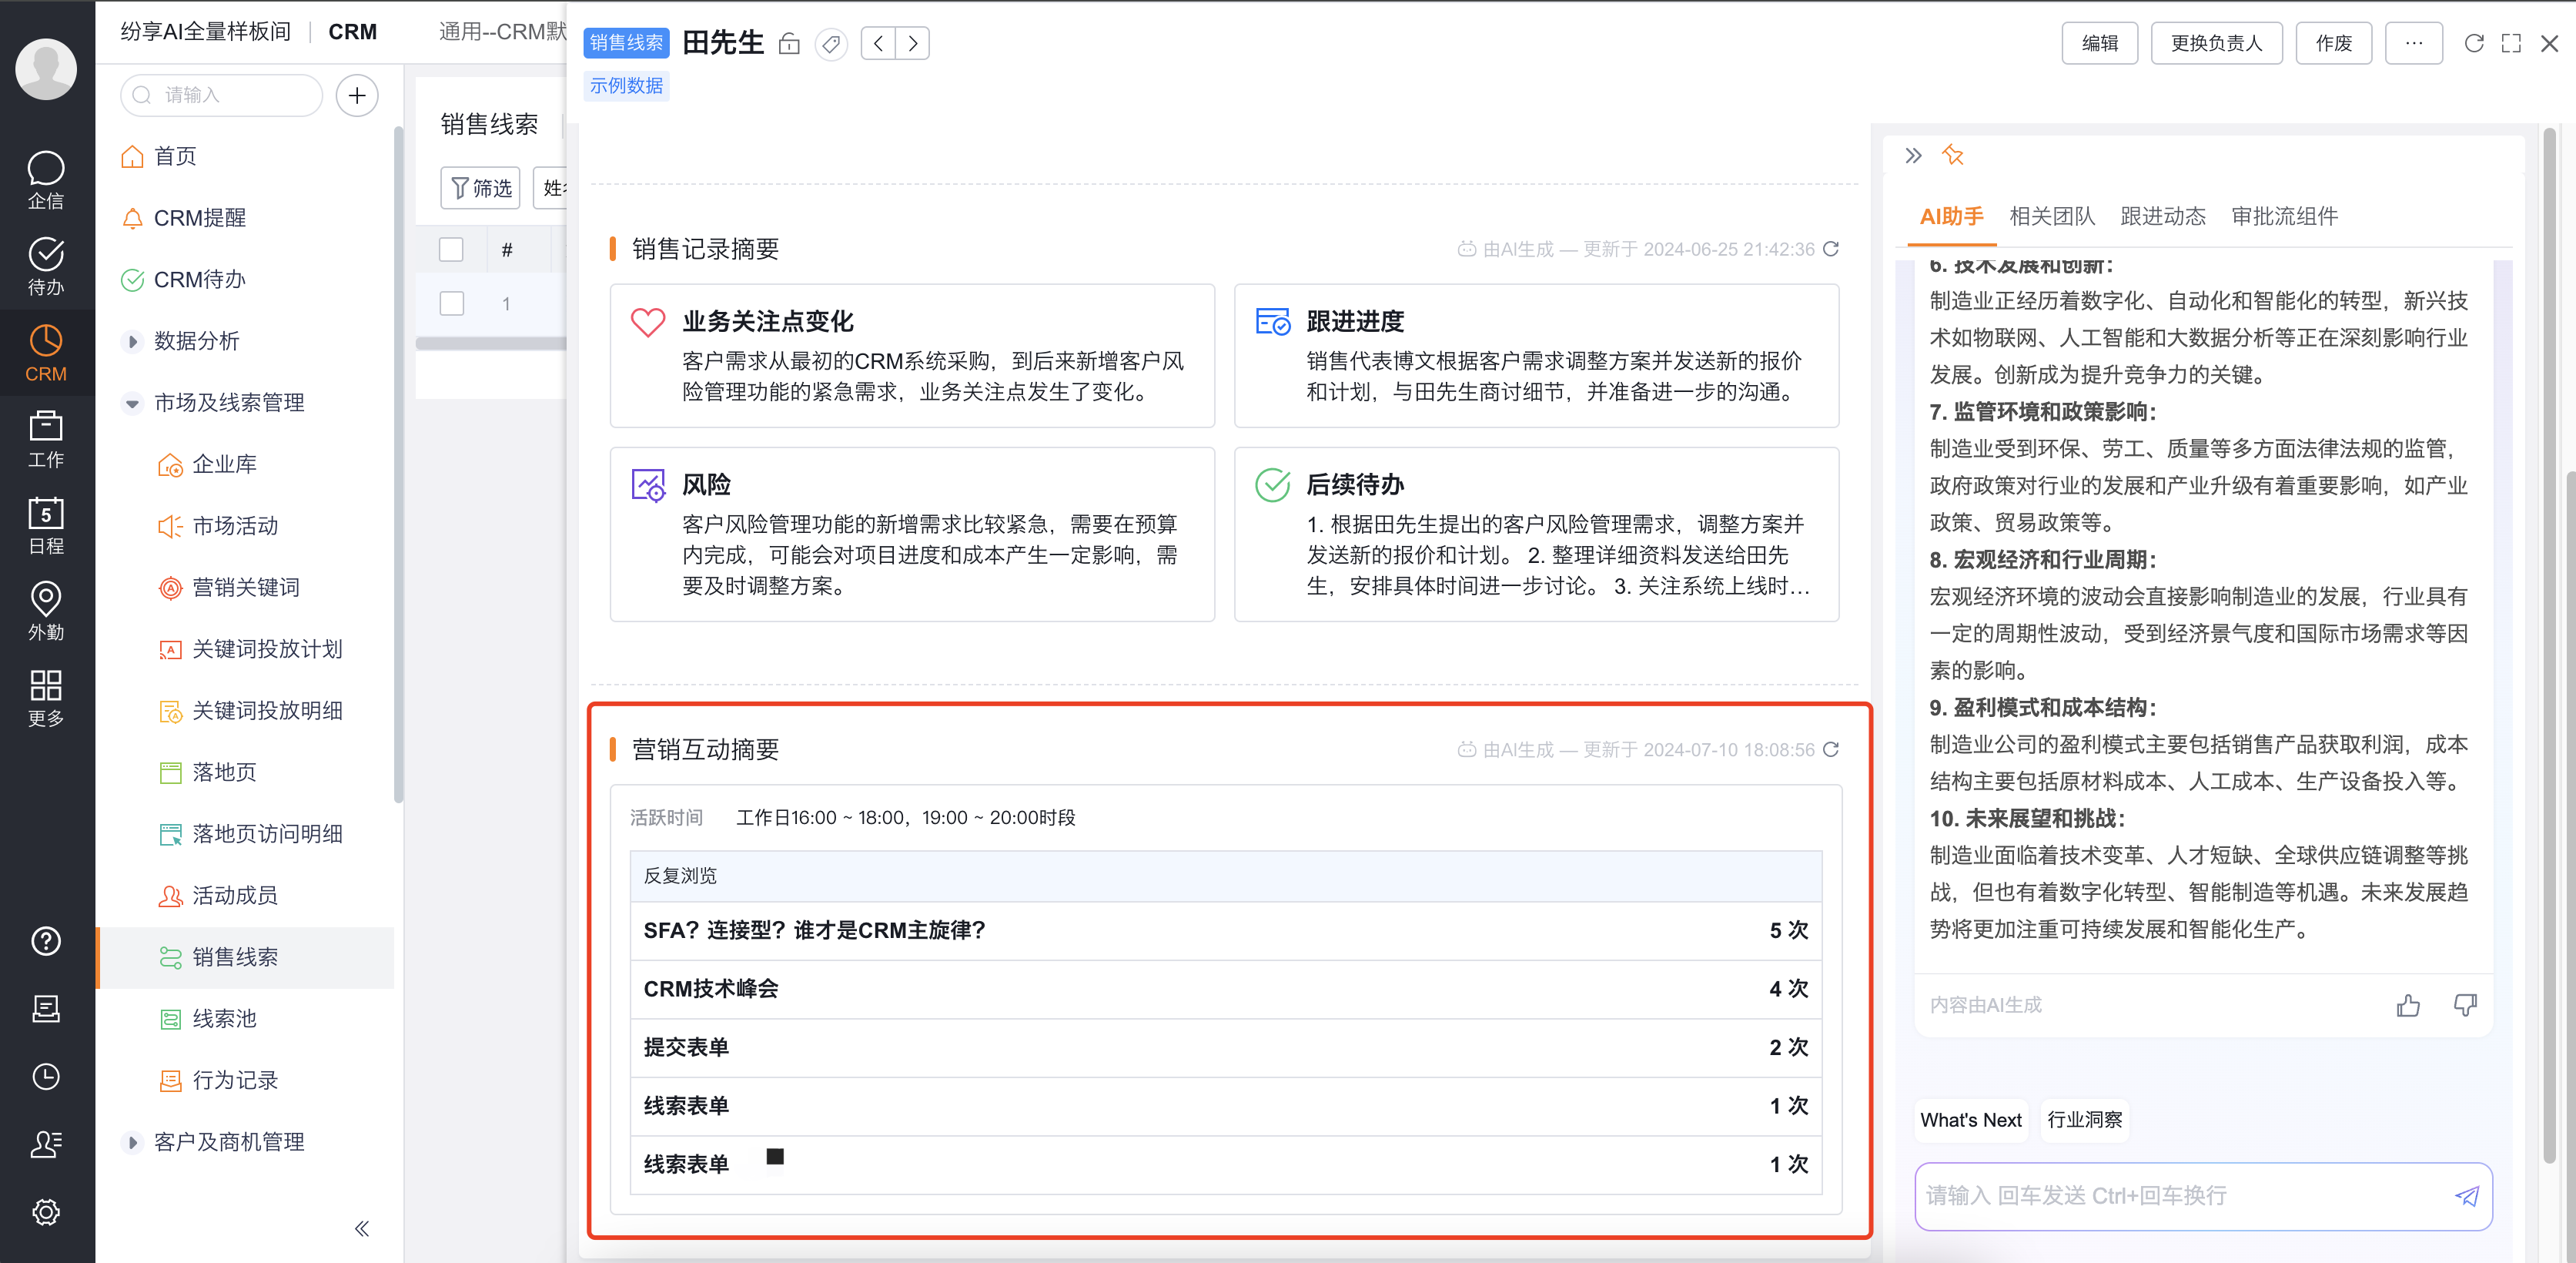Open the 日程 calendar sidebar icon

coord(46,525)
